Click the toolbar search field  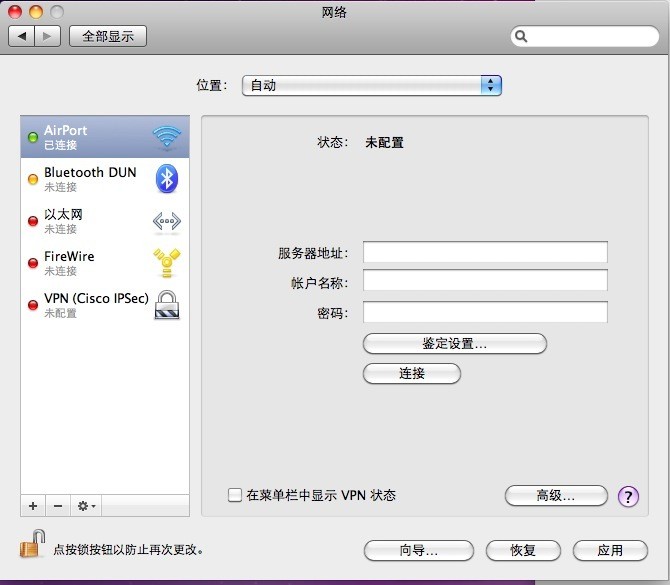pyautogui.click(x=585, y=37)
